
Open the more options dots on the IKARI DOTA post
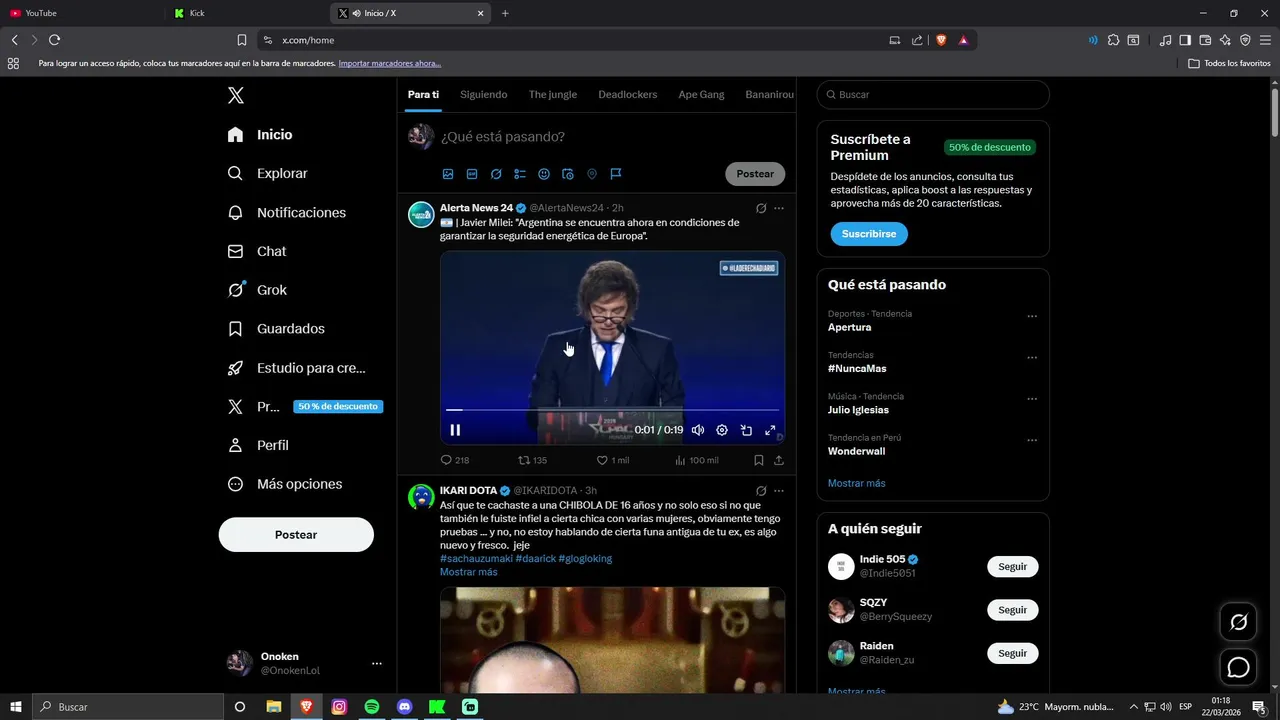pos(779,491)
